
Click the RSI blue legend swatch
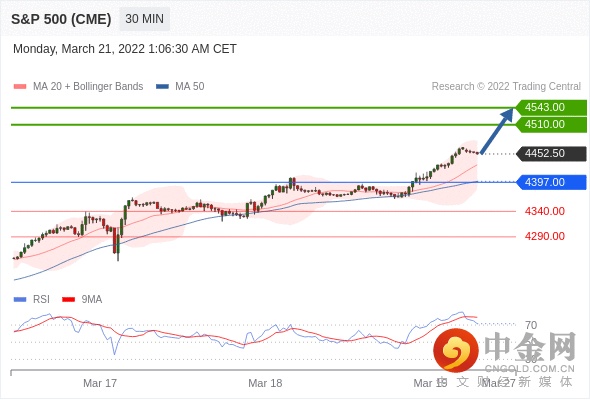tap(20, 300)
